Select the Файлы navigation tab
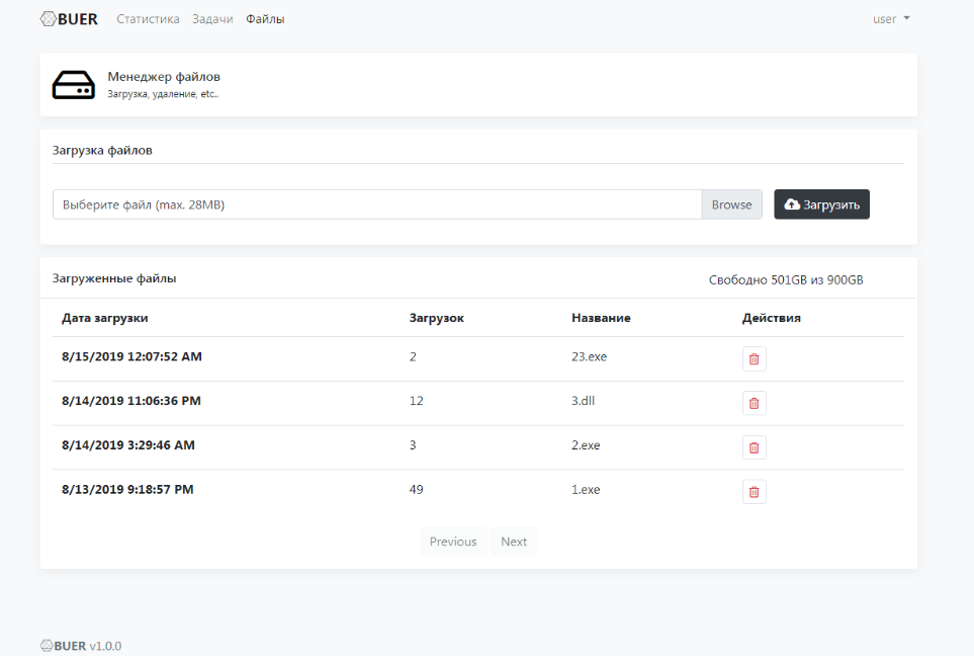 (x=265, y=19)
